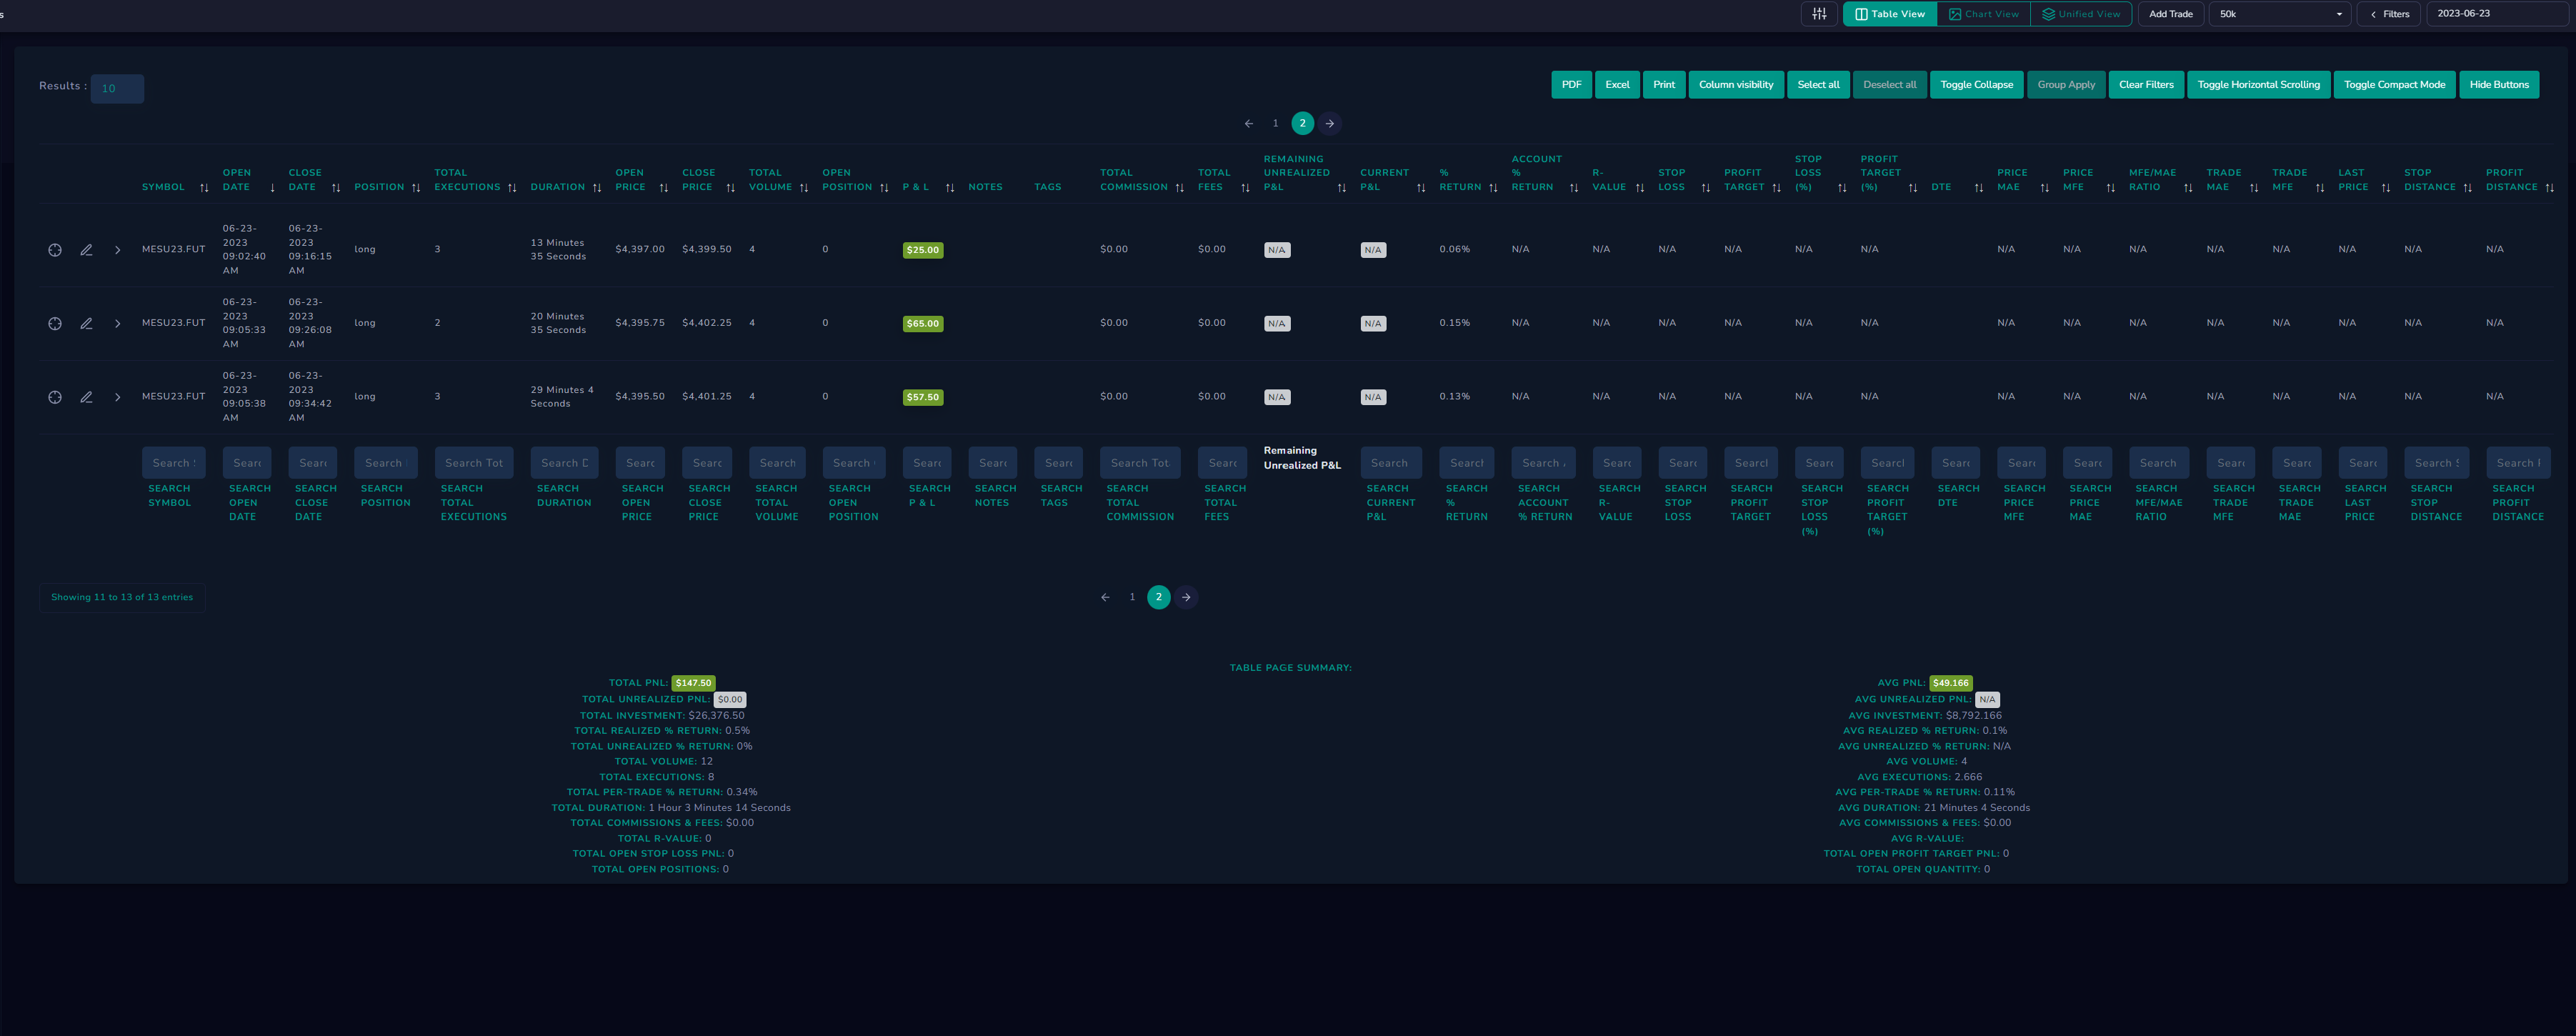The width and height of the screenshot is (2576, 1036).
Task: Open the Column visibility menu
Action: coord(1736,85)
